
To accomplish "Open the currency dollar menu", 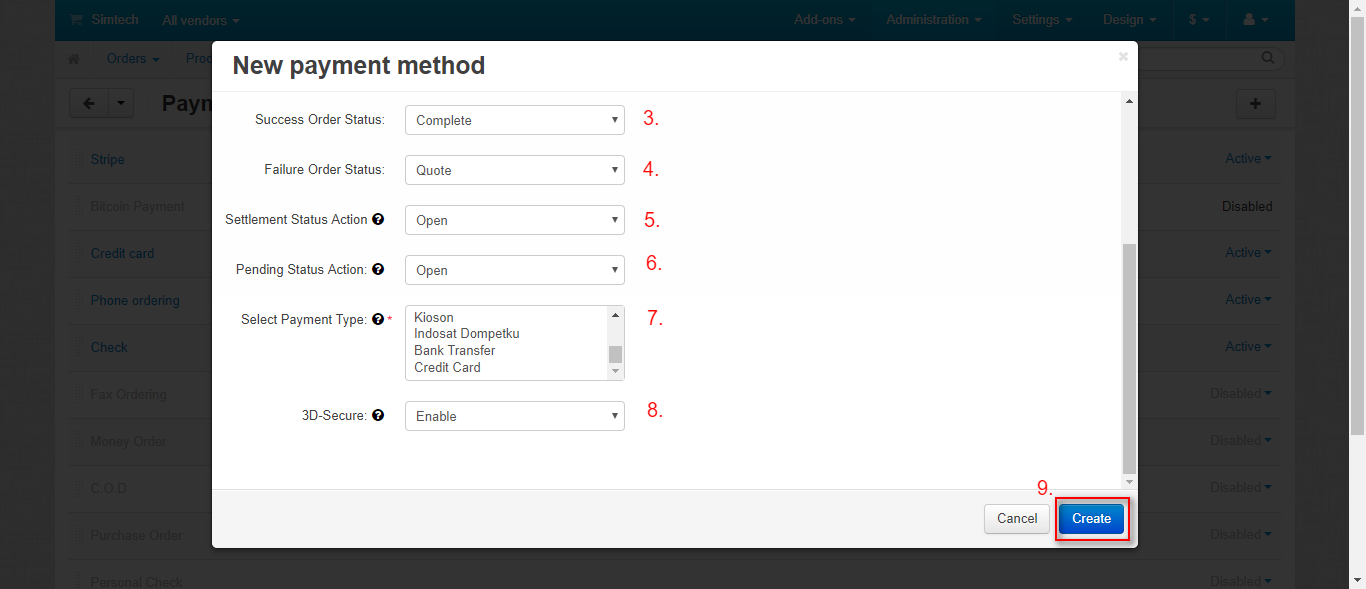I will [1199, 20].
